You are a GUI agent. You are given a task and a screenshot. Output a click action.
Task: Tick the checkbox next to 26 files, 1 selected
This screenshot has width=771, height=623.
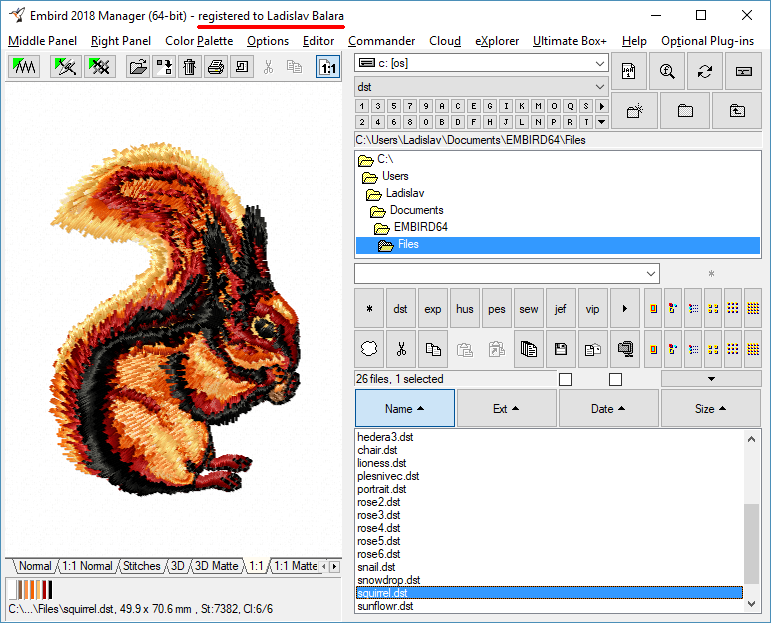coord(565,379)
